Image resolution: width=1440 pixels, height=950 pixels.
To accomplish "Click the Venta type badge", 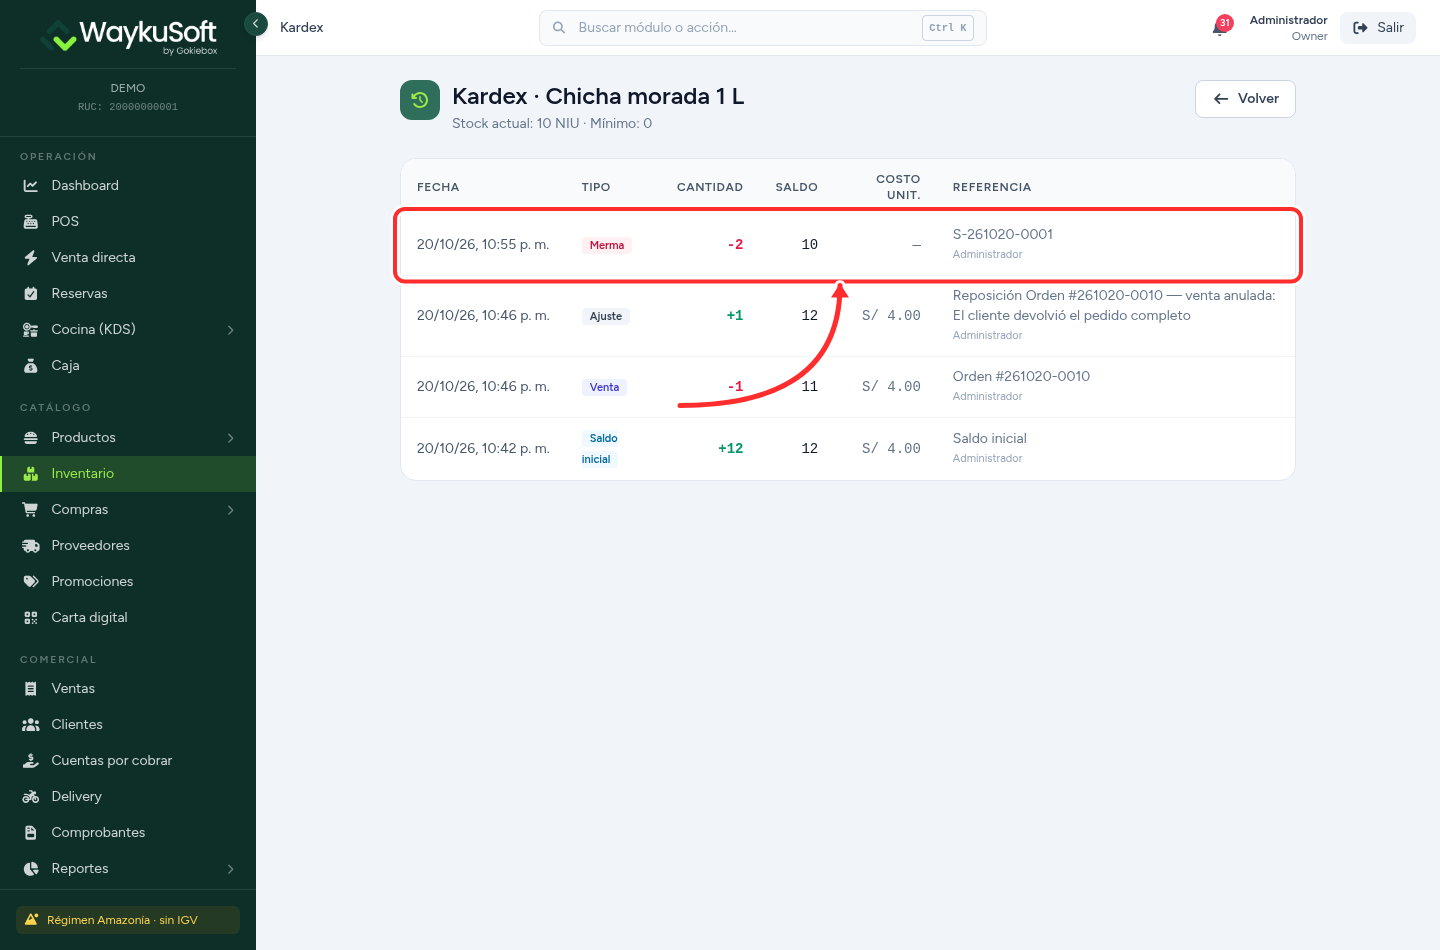I will coord(604,387).
